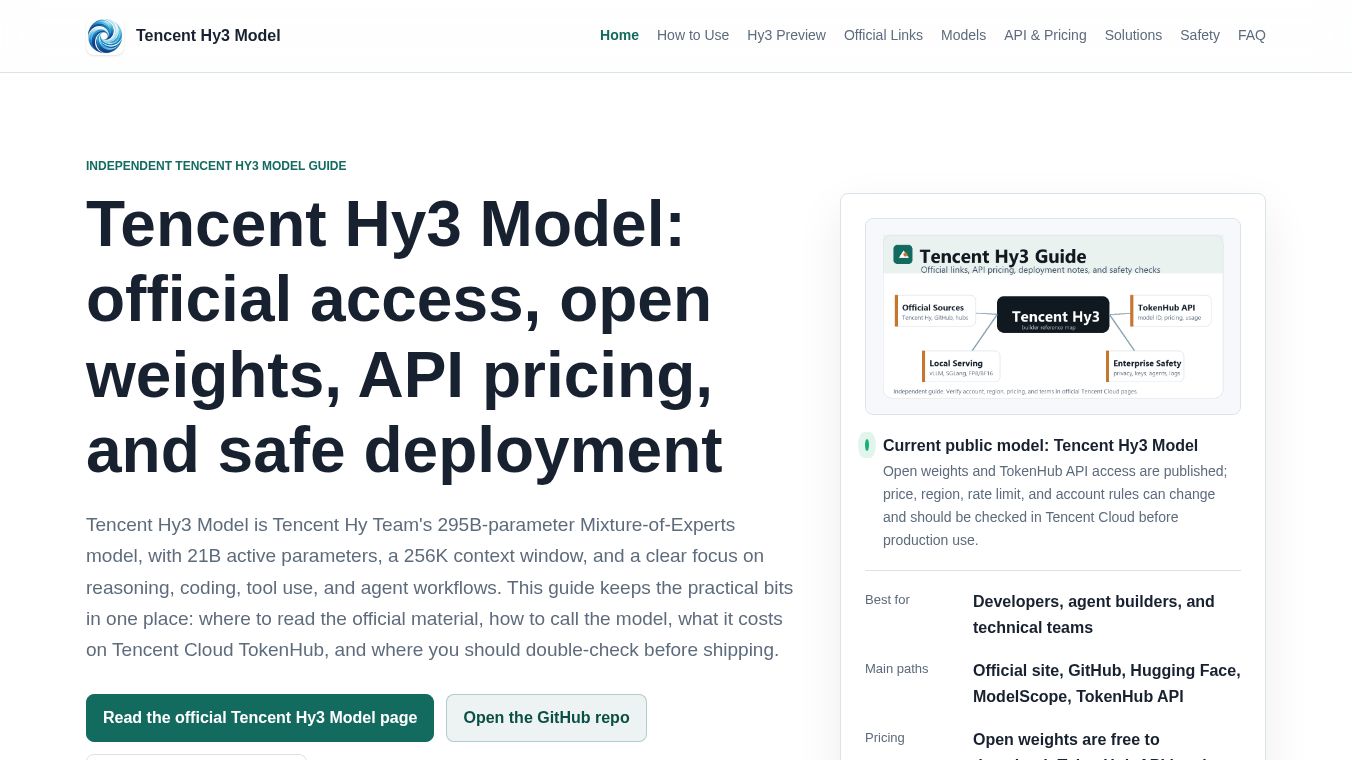
Task: Open the Home nav item
Action: [x=619, y=35]
